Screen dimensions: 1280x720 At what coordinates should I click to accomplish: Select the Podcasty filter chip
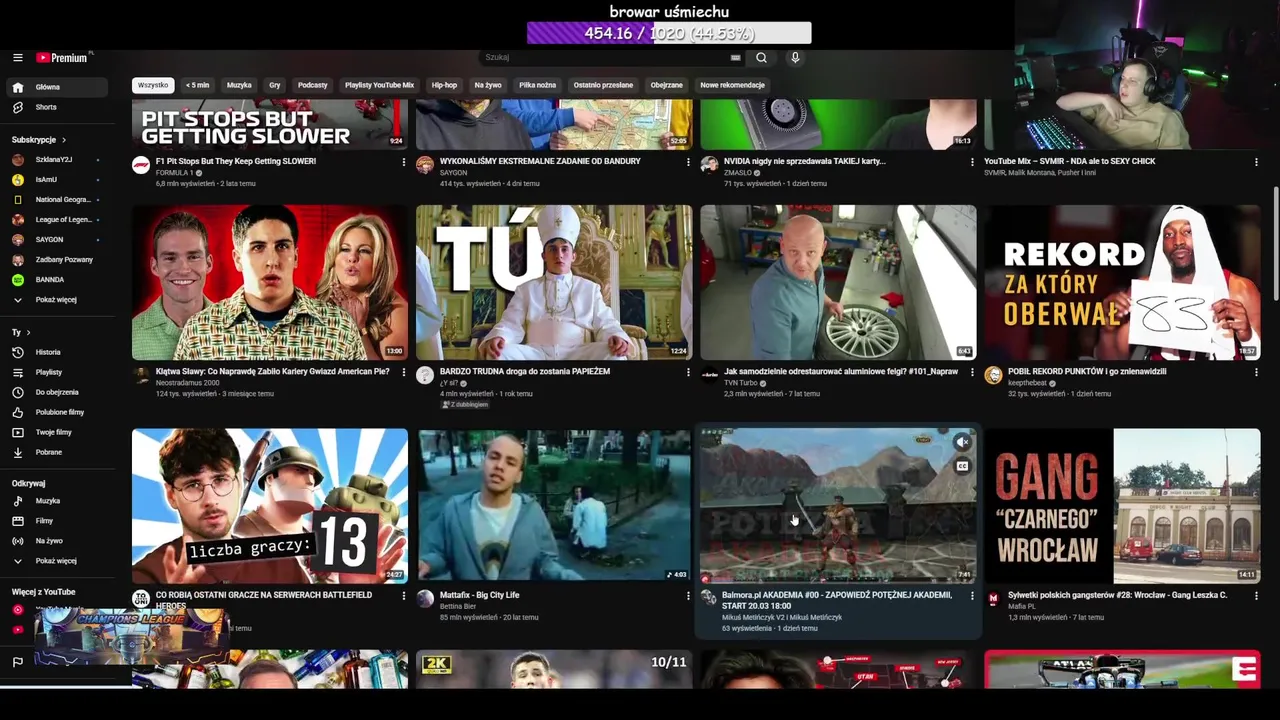313,85
